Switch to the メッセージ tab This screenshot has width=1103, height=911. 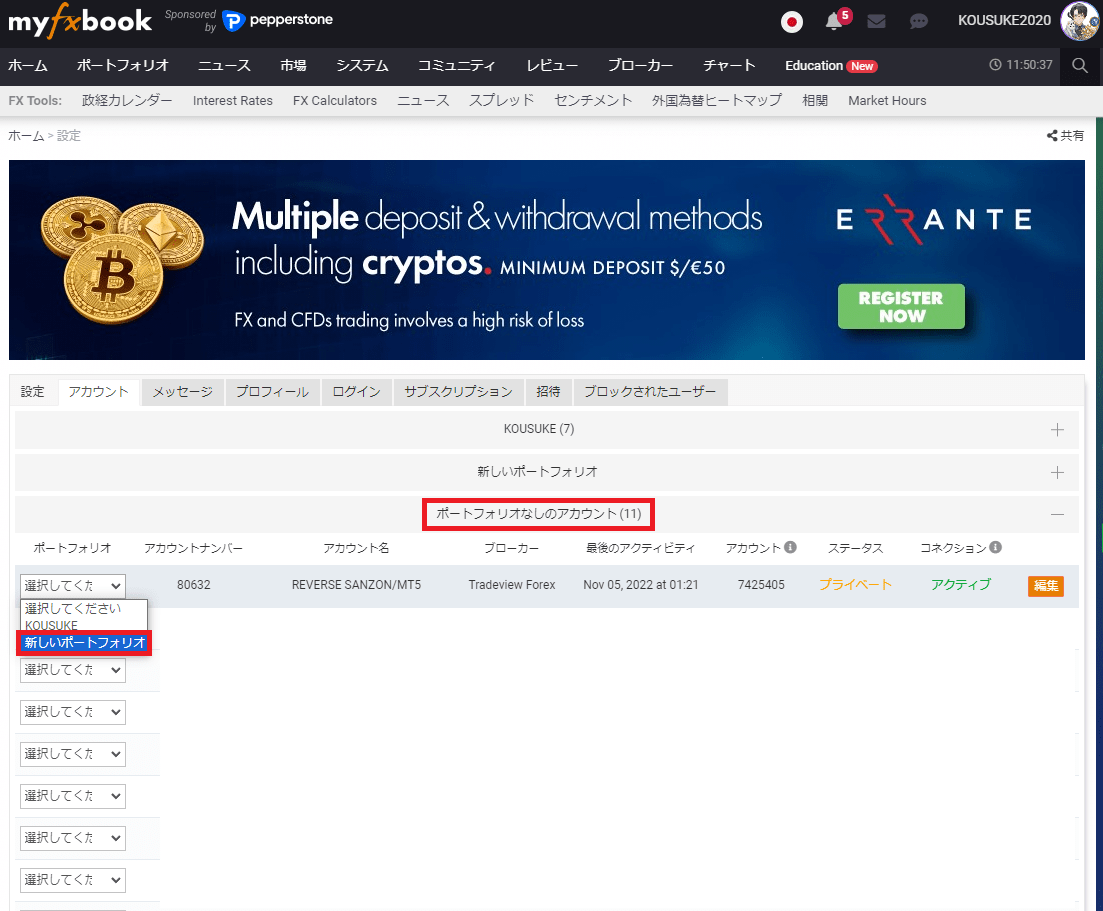[x=183, y=392]
